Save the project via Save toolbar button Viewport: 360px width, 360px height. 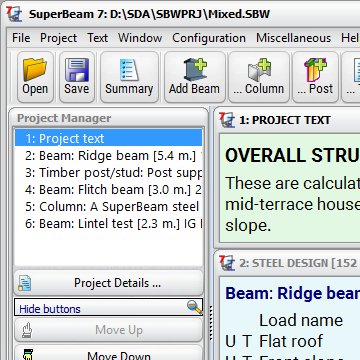pos(77,77)
